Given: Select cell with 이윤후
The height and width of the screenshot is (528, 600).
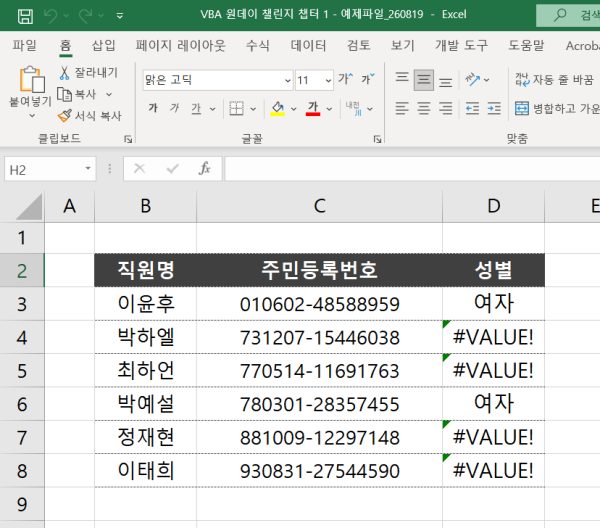Looking at the screenshot, I should point(146,304).
